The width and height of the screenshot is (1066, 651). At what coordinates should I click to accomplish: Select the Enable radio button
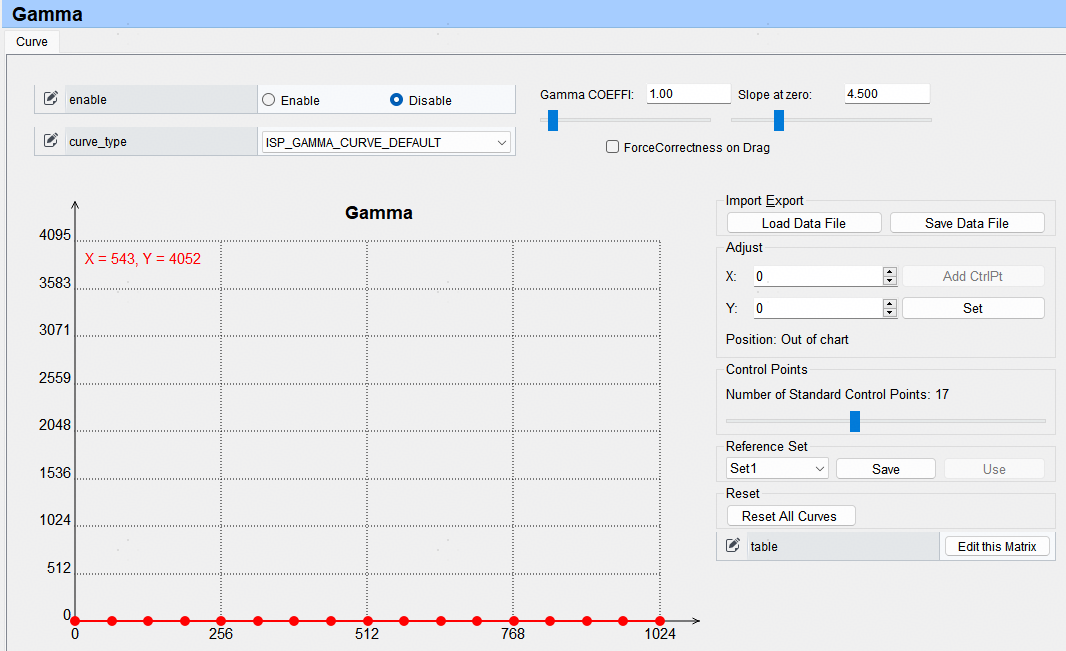[268, 100]
